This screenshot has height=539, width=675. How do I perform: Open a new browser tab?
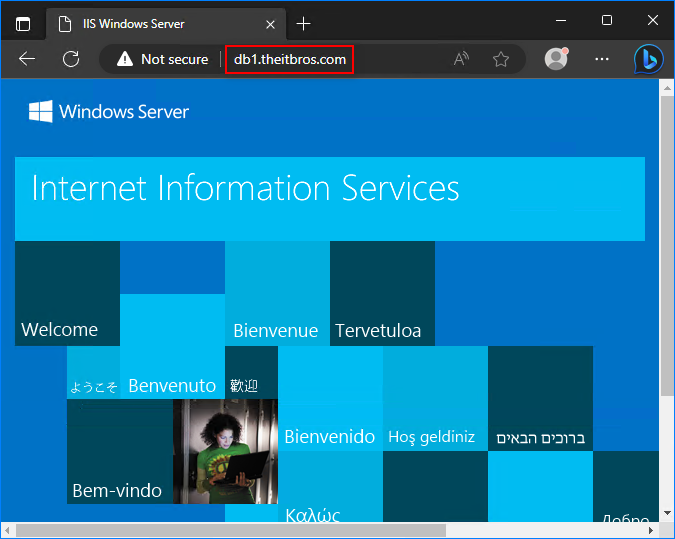303,24
